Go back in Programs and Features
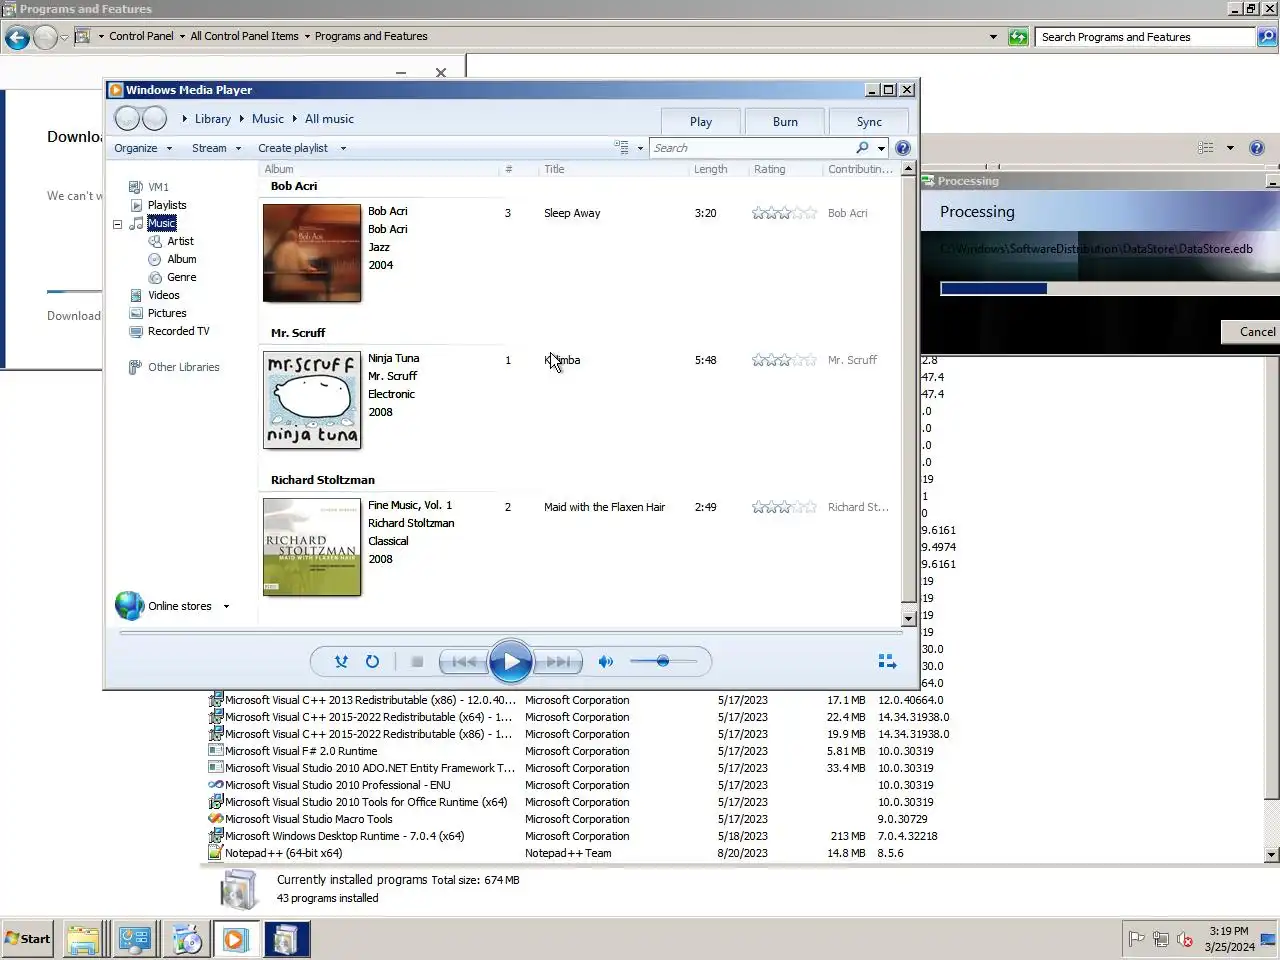 click(x=17, y=37)
